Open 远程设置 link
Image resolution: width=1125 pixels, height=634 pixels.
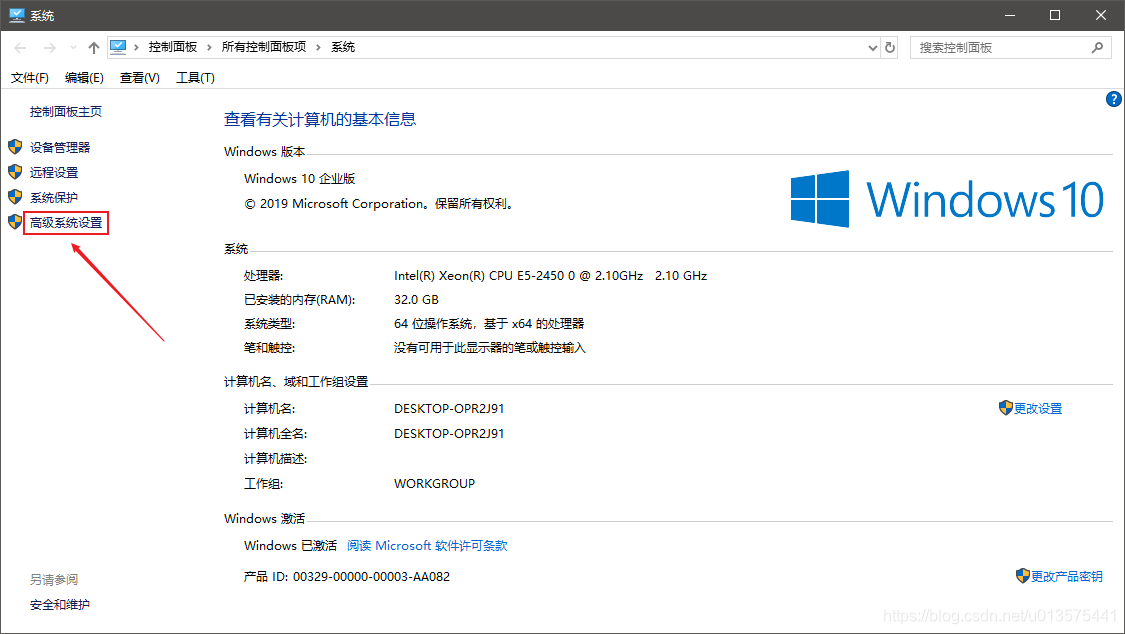coord(54,173)
